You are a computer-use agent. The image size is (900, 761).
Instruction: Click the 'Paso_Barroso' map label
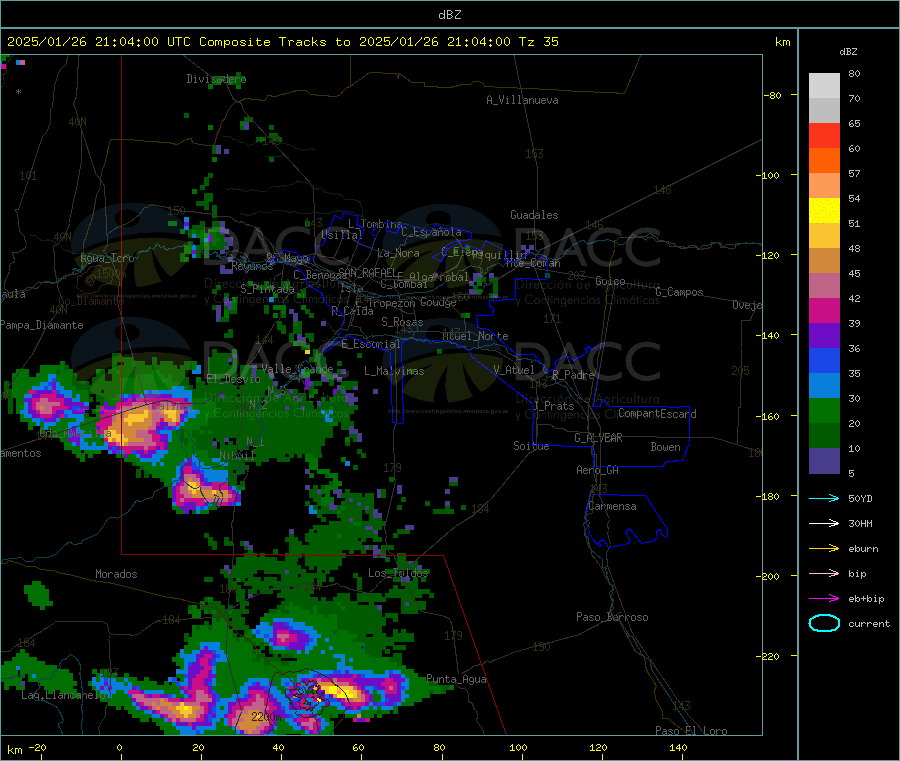pyautogui.click(x=612, y=617)
